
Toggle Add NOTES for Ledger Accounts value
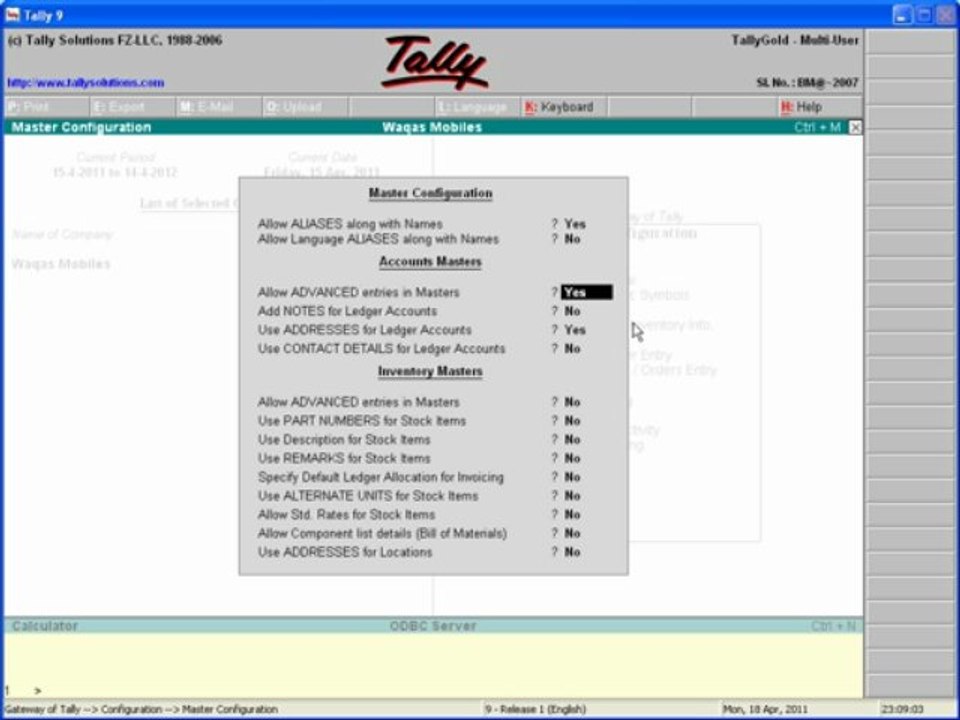pyautogui.click(x=572, y=311)
